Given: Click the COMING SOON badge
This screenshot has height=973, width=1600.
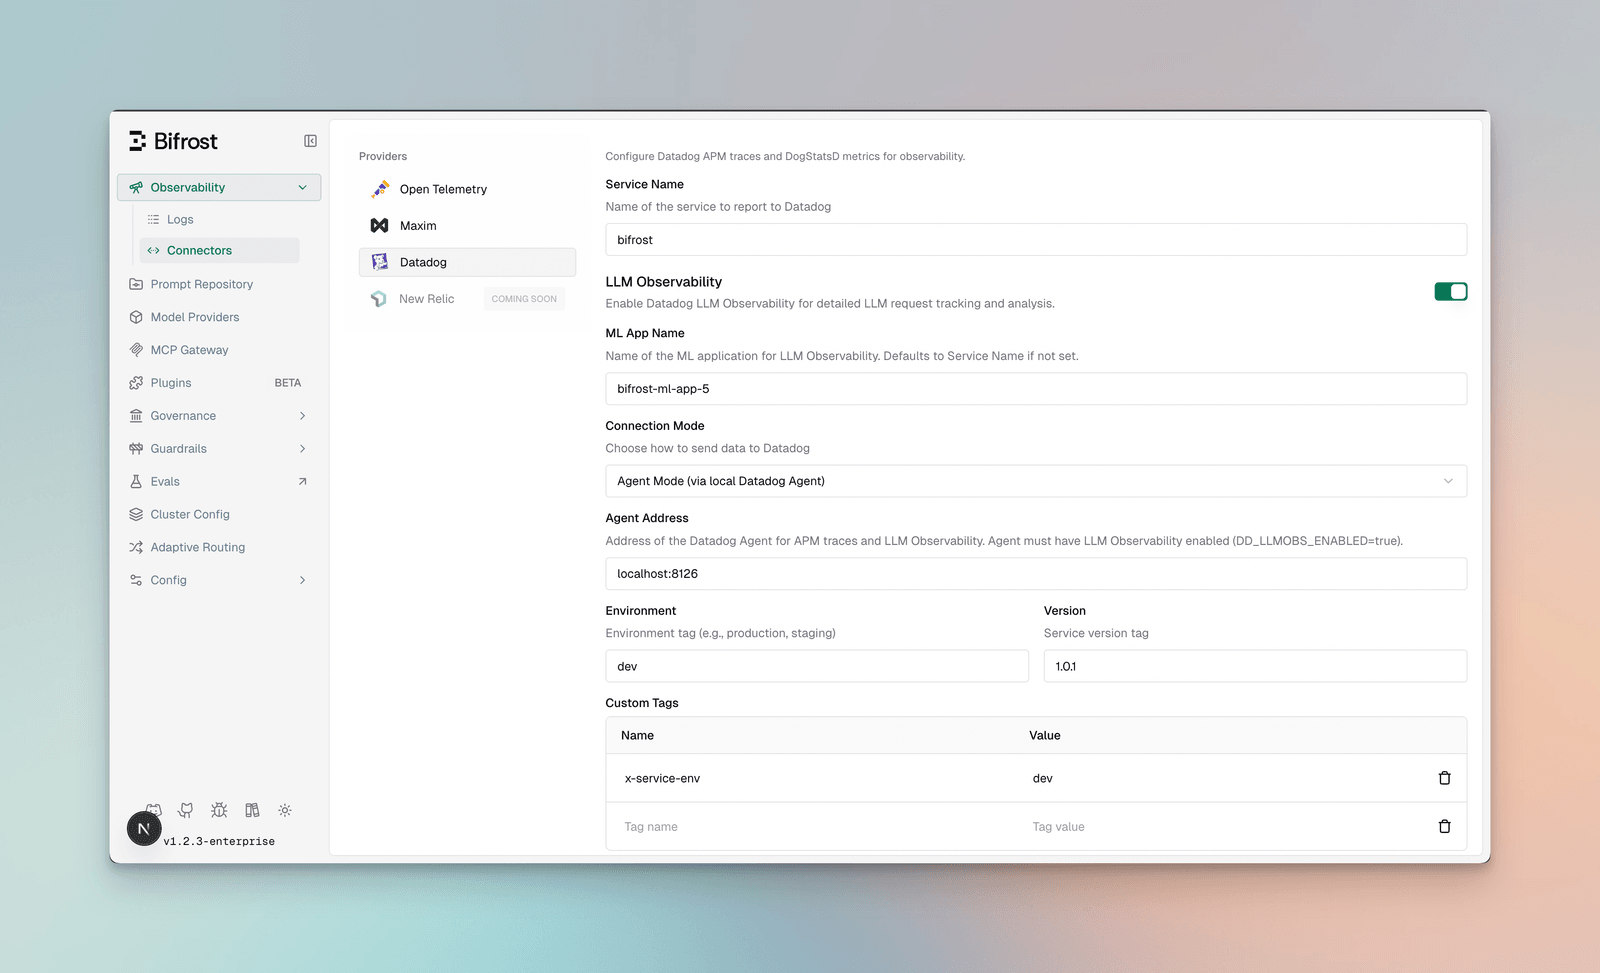Looking at the screenshot, I should coord(524,299).
